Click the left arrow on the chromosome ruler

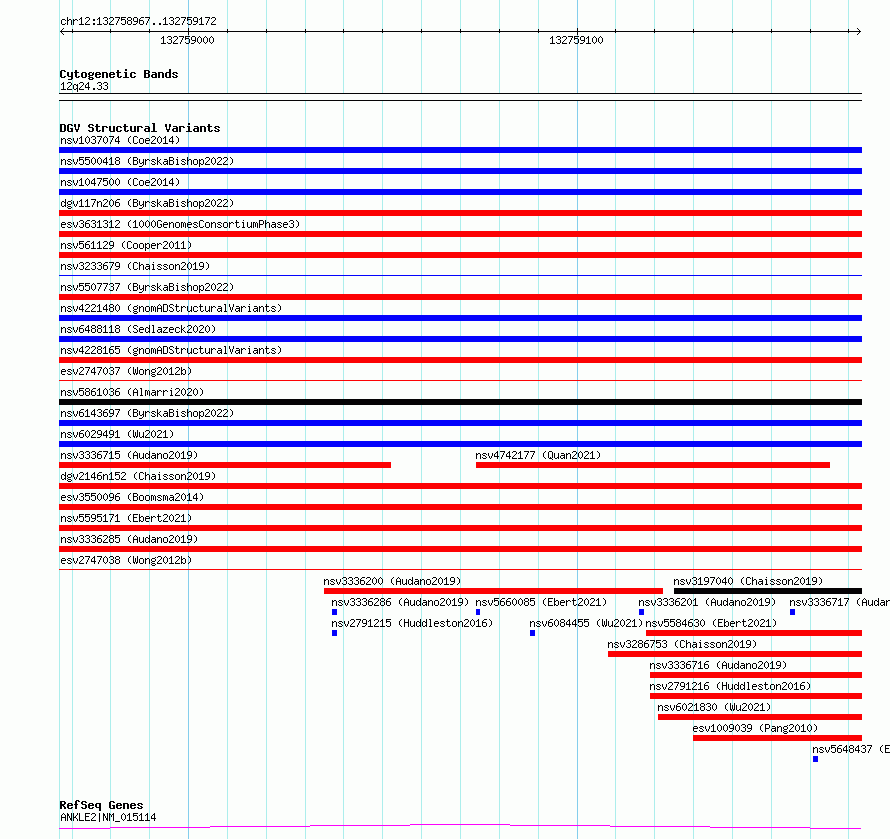[62, 32]
